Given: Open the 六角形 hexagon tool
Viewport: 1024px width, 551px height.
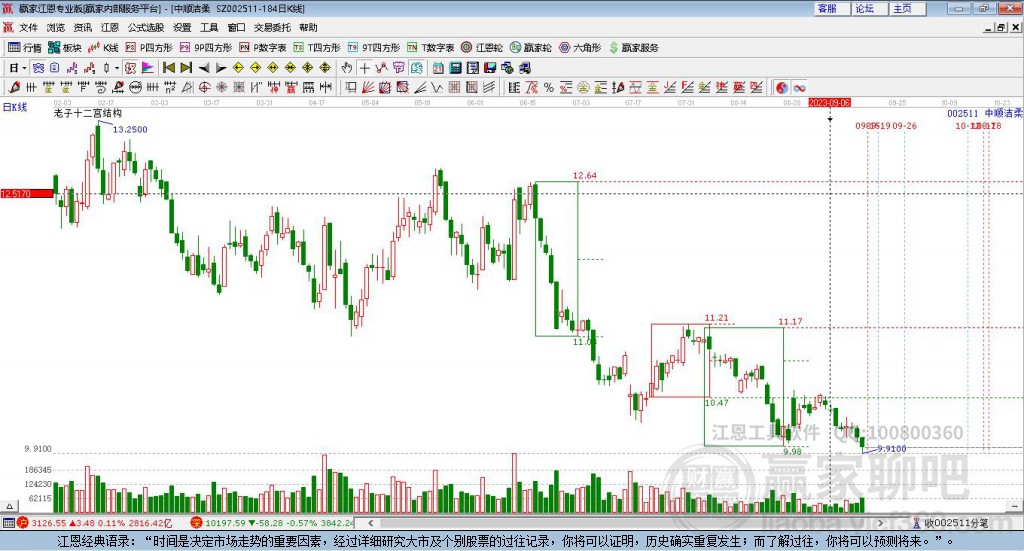Looking at the screenshot, I should coord(580,48).
